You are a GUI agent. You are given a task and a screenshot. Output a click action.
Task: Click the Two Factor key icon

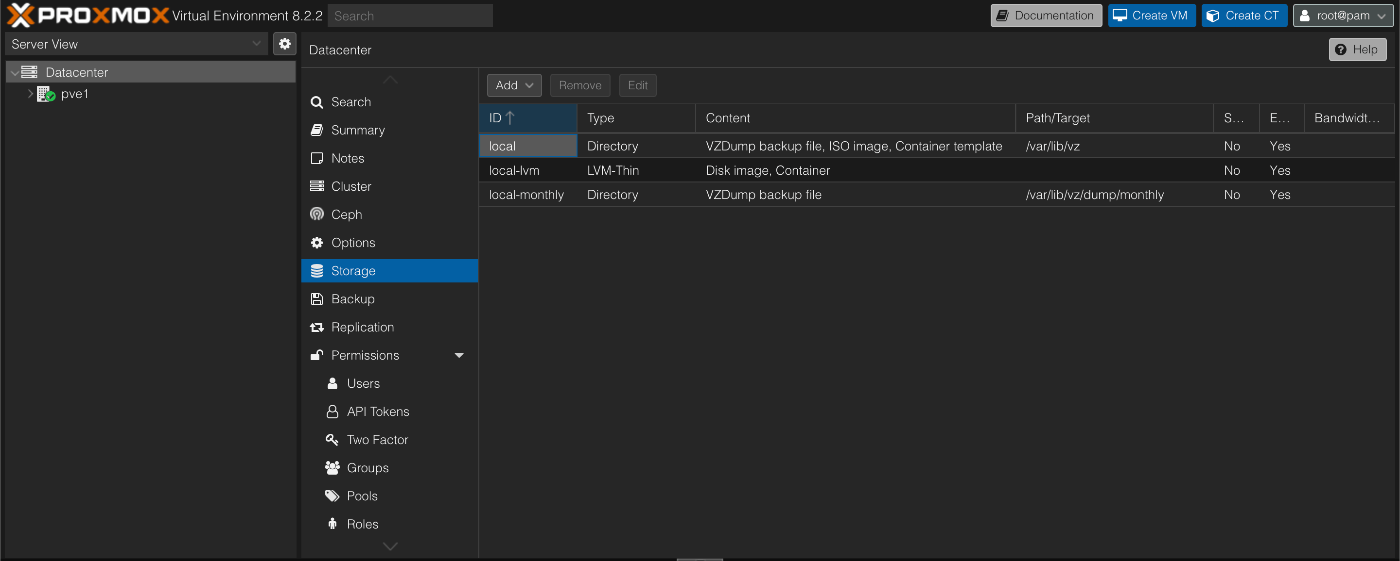(x=333, y=440)
